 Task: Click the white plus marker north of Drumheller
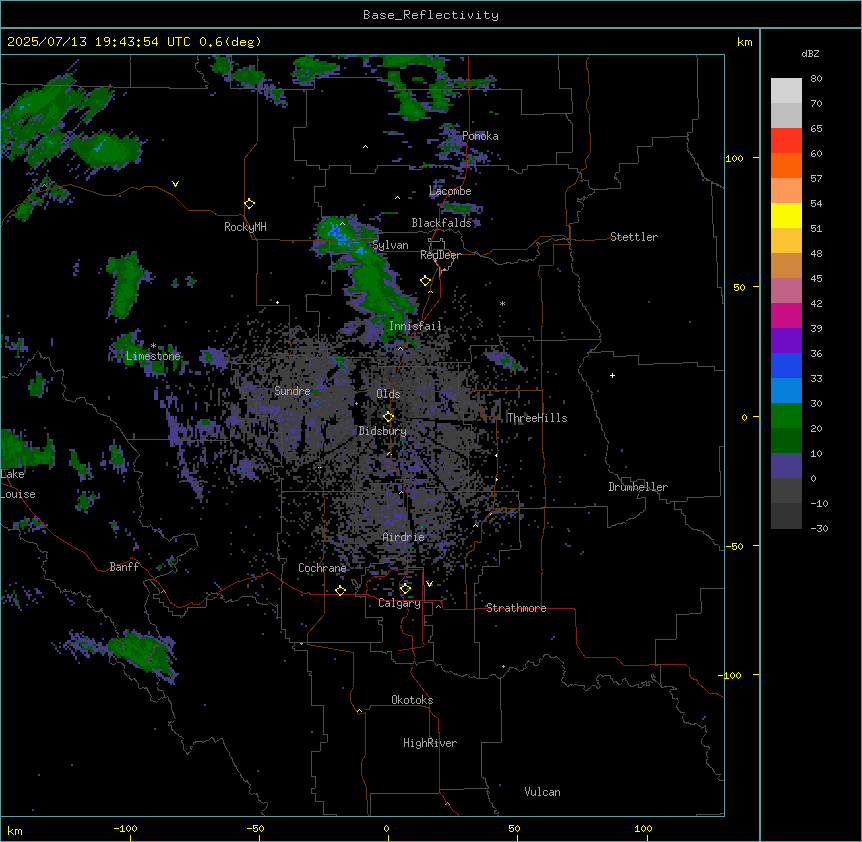612,375
